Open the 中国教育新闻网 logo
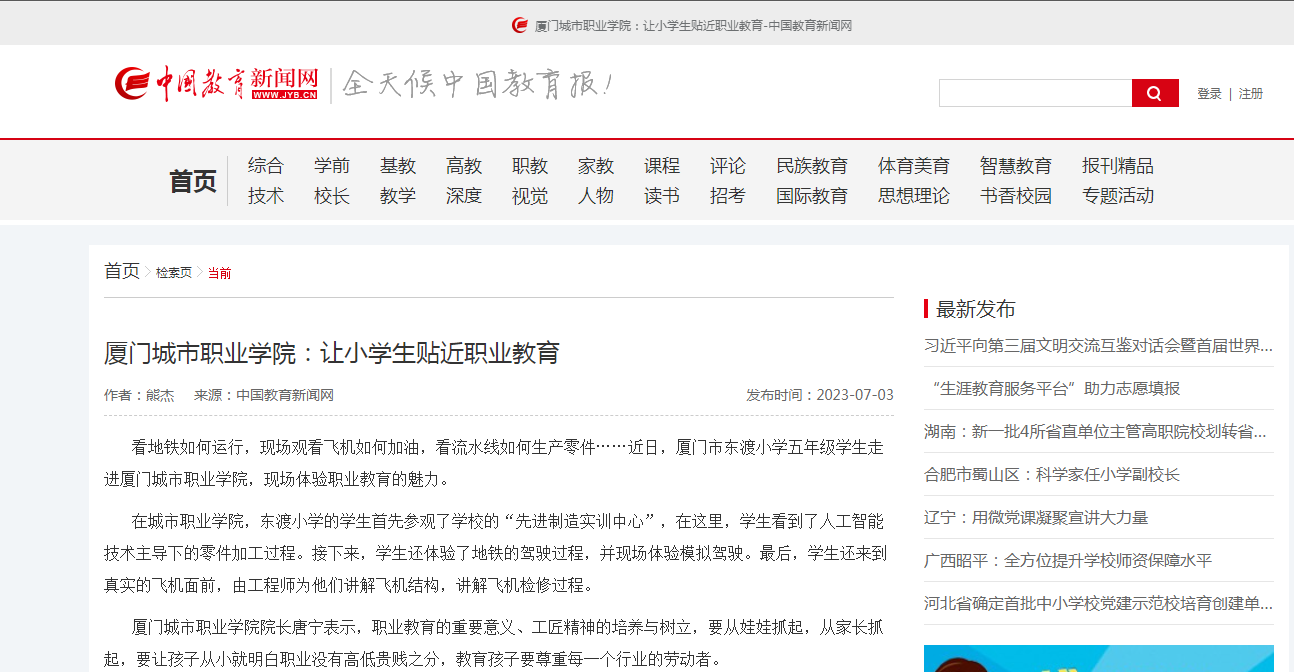This screenshot has width=1294, height=672. (x=216, y=84)
